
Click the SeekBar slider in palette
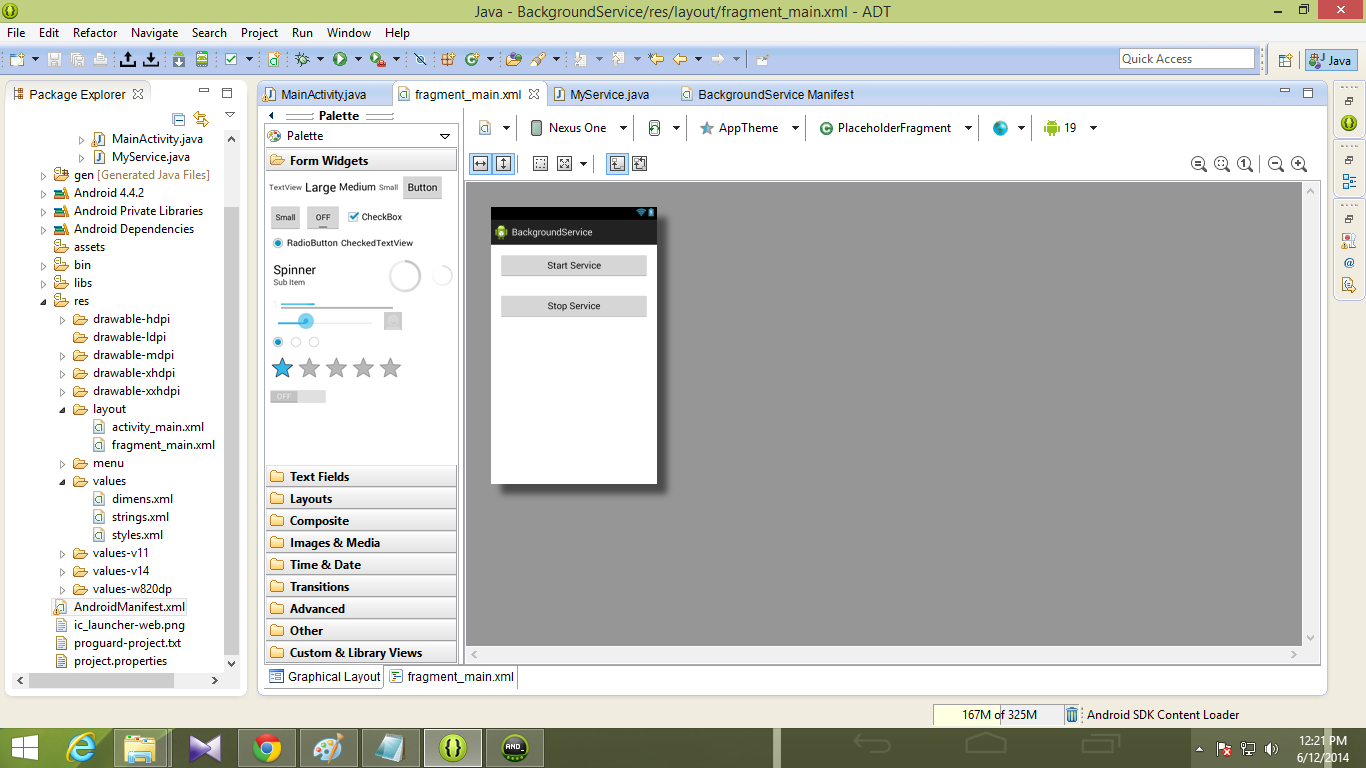(x=324, y=321)
